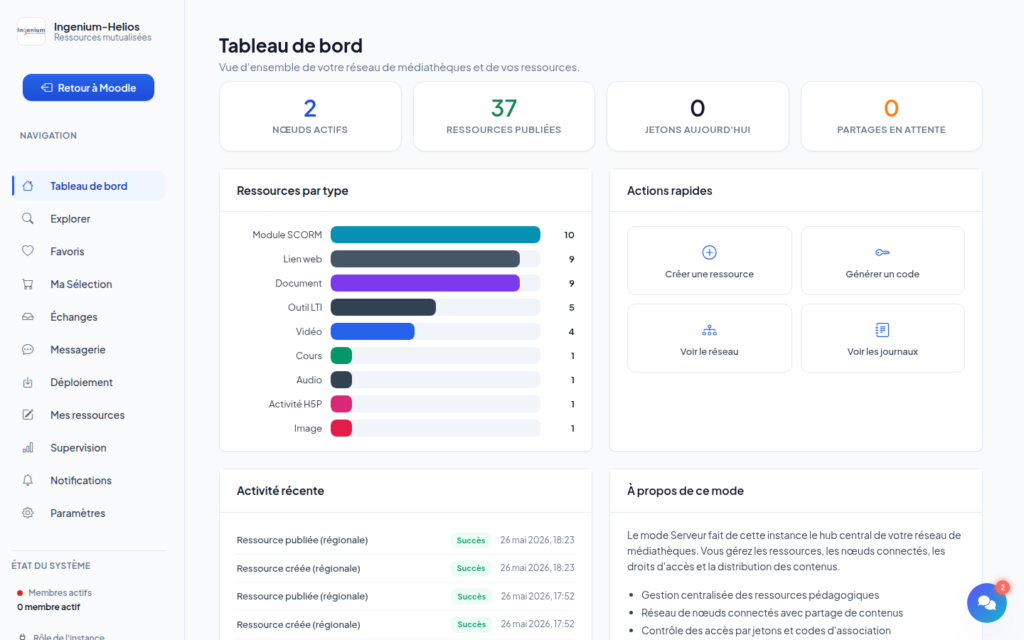Click the Déploiement download icon
The image size is (1024, 640).
[27, 382]
